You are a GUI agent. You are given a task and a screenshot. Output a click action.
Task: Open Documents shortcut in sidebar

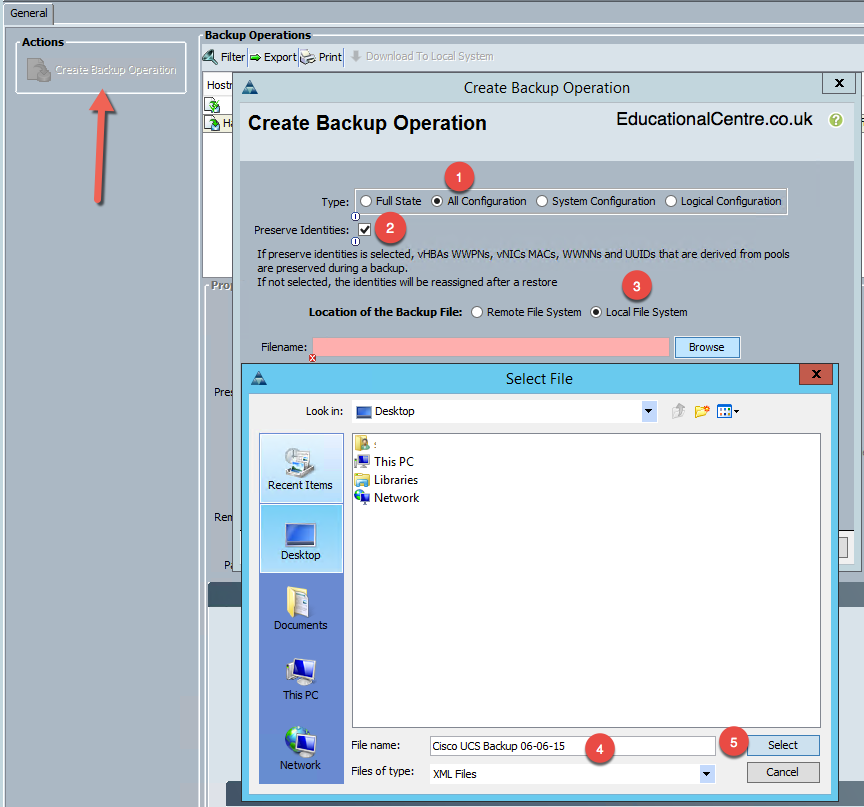tap(300, 609)
